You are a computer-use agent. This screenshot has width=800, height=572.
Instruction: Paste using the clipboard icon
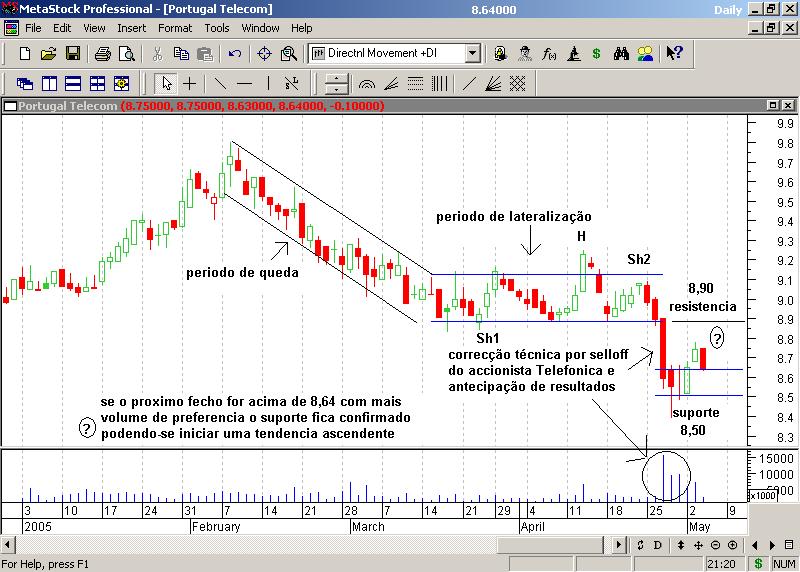[205, 54]
